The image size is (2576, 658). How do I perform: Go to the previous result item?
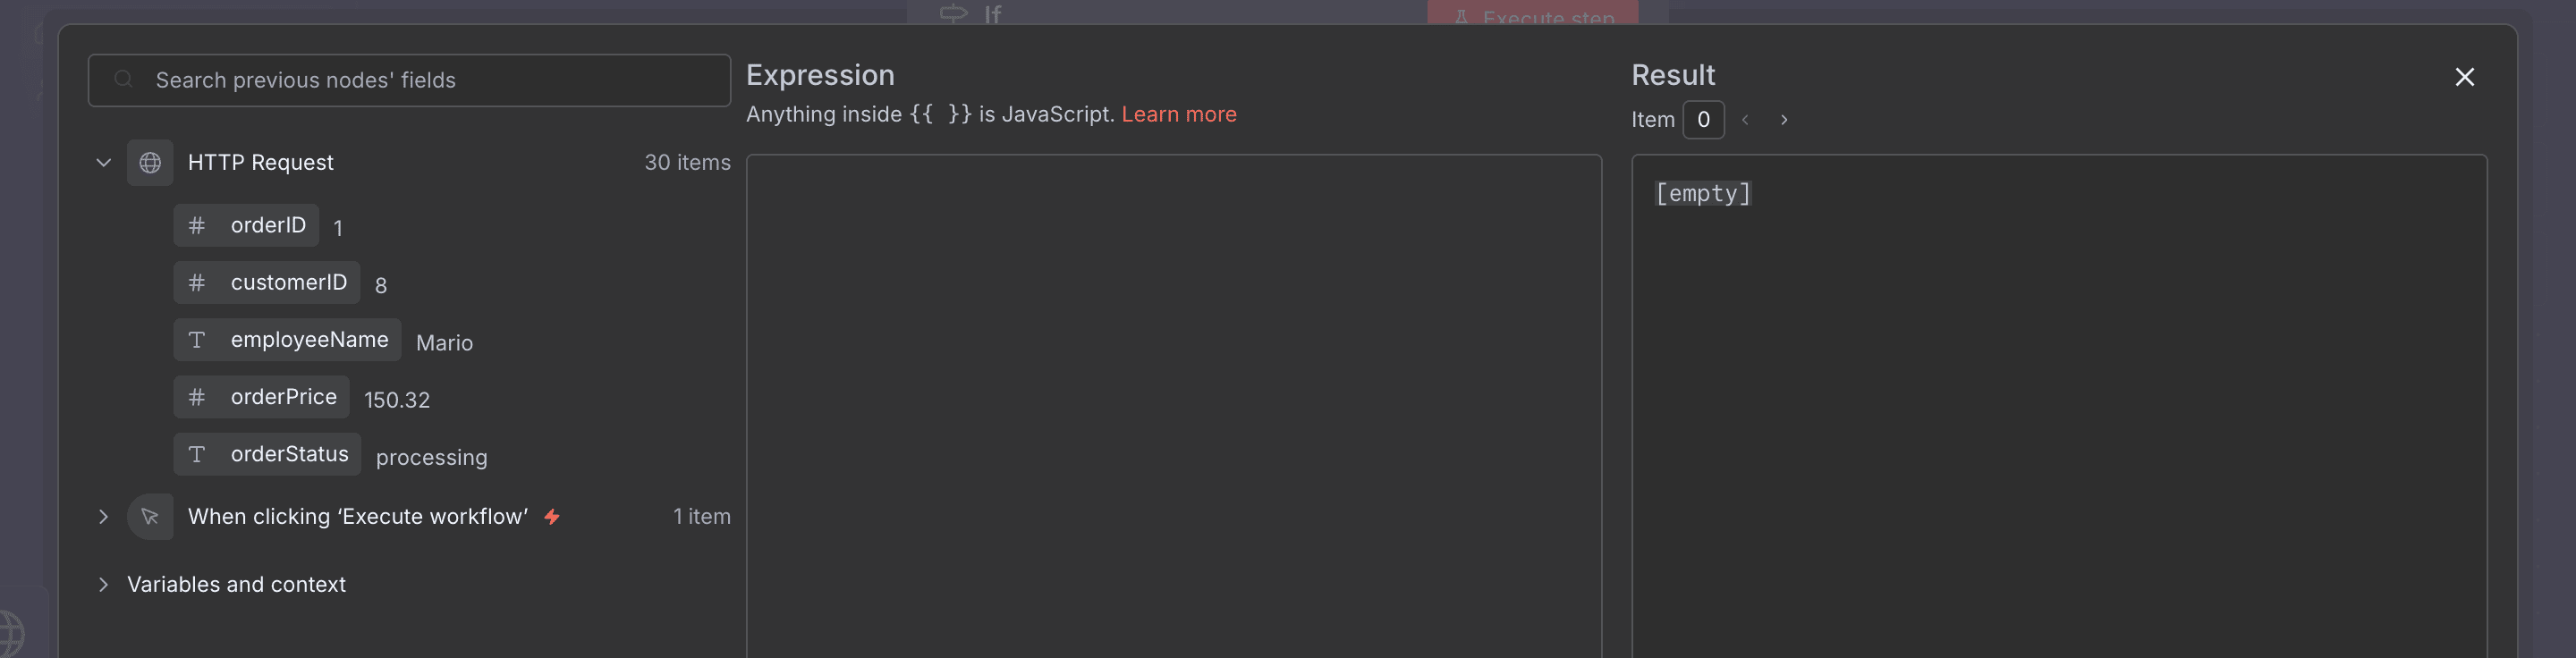click(x=1745, y=120)
